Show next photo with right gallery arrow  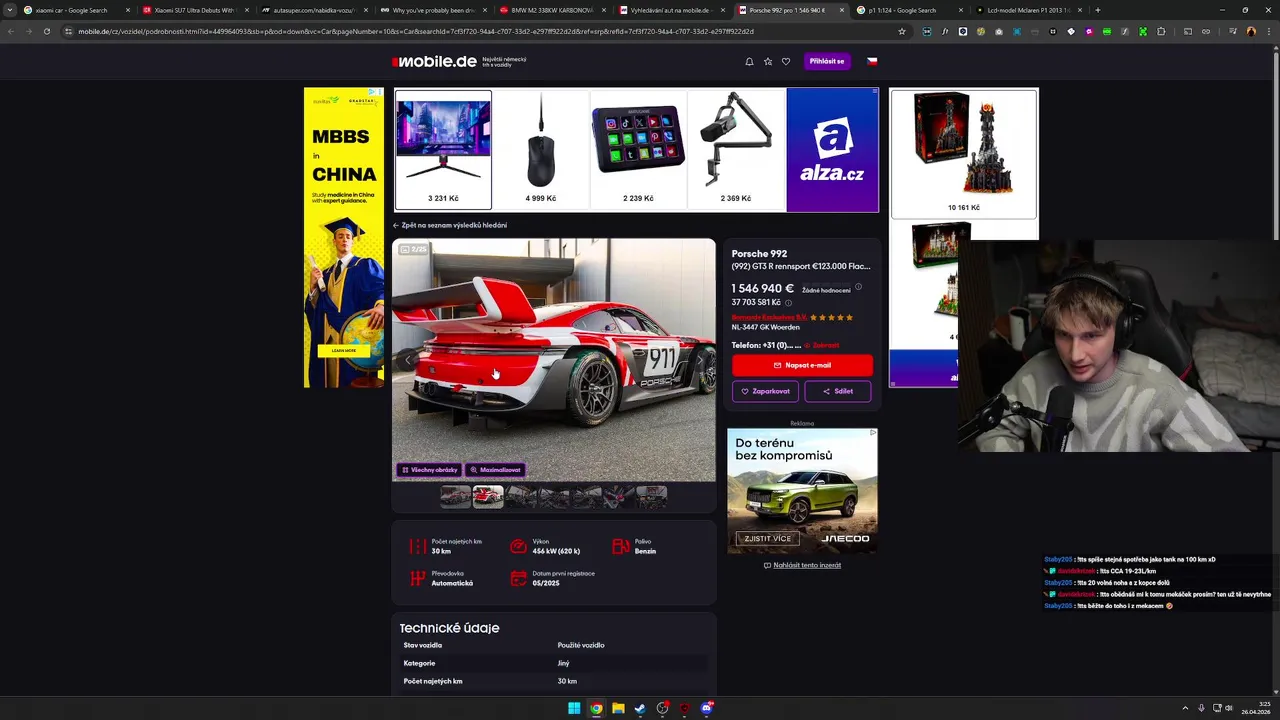(x=700, y=360)
